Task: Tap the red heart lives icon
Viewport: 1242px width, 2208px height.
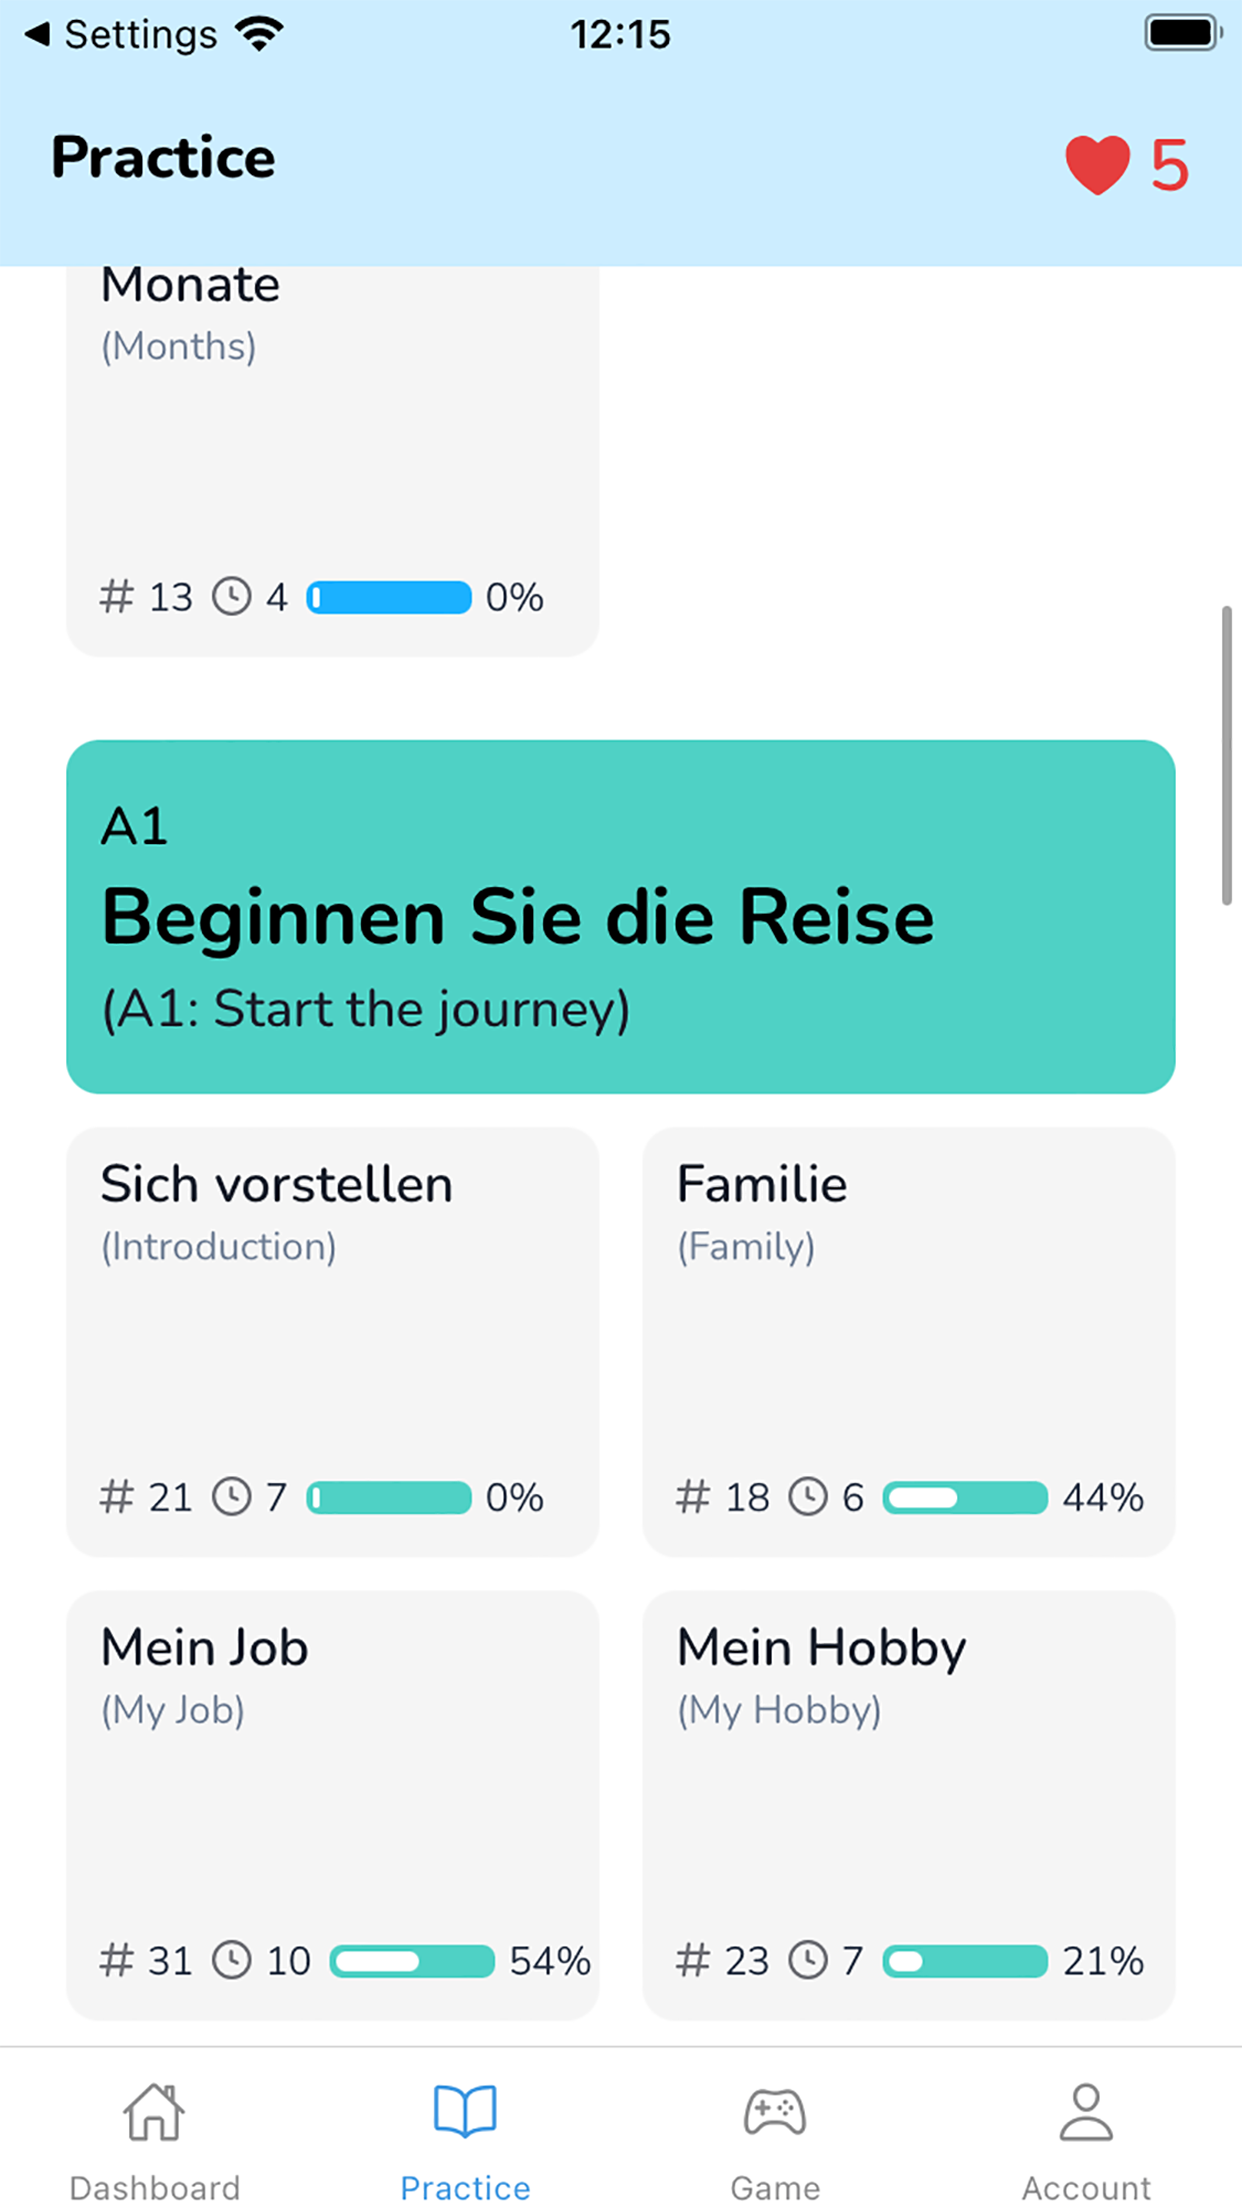Action: [x=1097, y=165]
